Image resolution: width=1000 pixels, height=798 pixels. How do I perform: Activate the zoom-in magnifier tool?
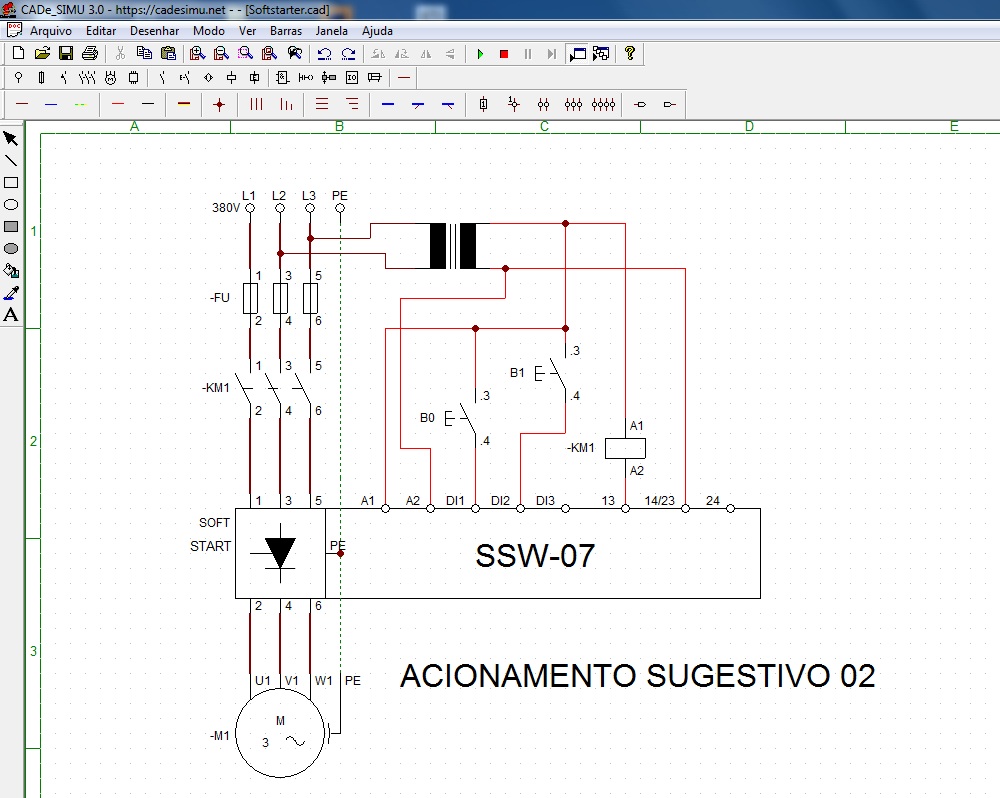click(x=196, y=54)
